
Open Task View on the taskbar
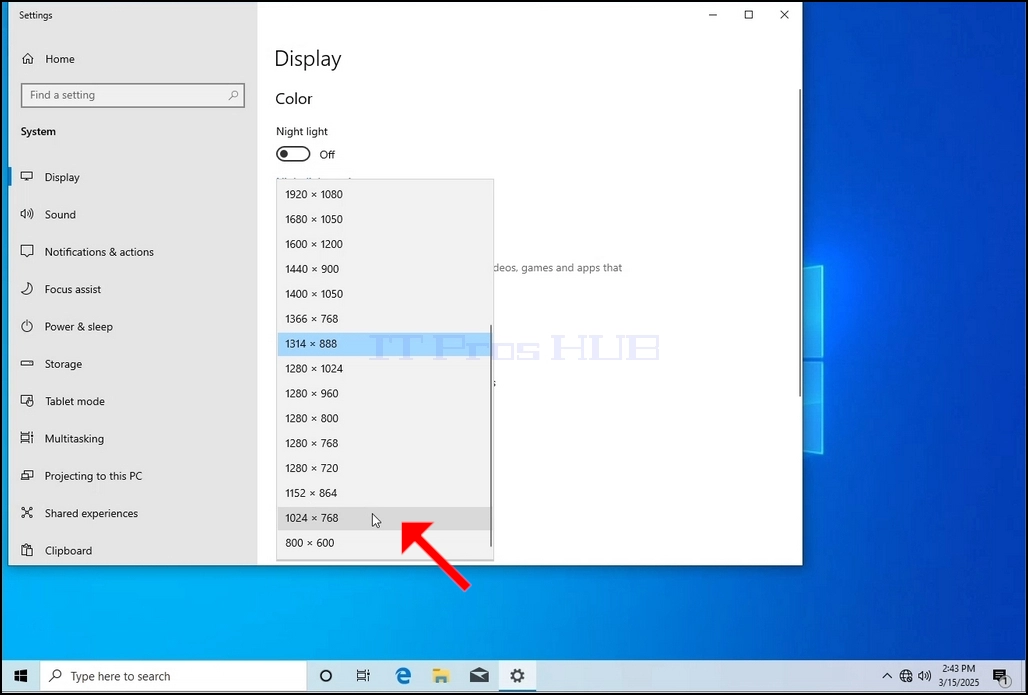pos(363,676)
